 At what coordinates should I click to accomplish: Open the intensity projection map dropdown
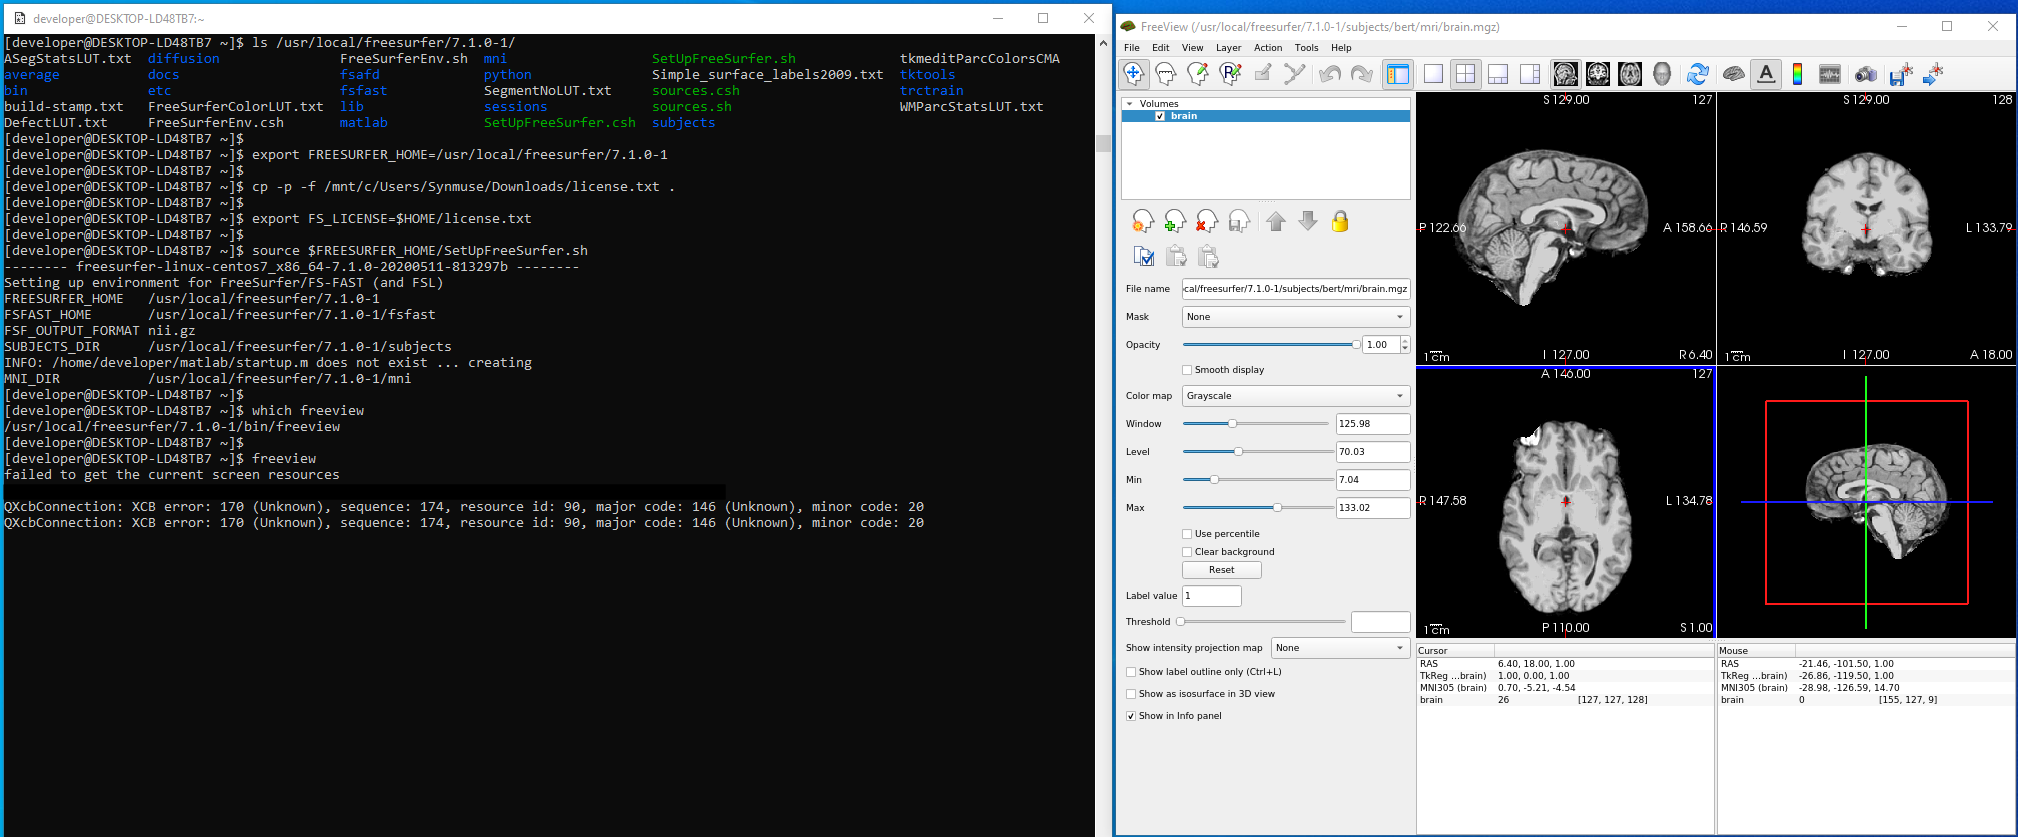click(x=1340, y=648)
